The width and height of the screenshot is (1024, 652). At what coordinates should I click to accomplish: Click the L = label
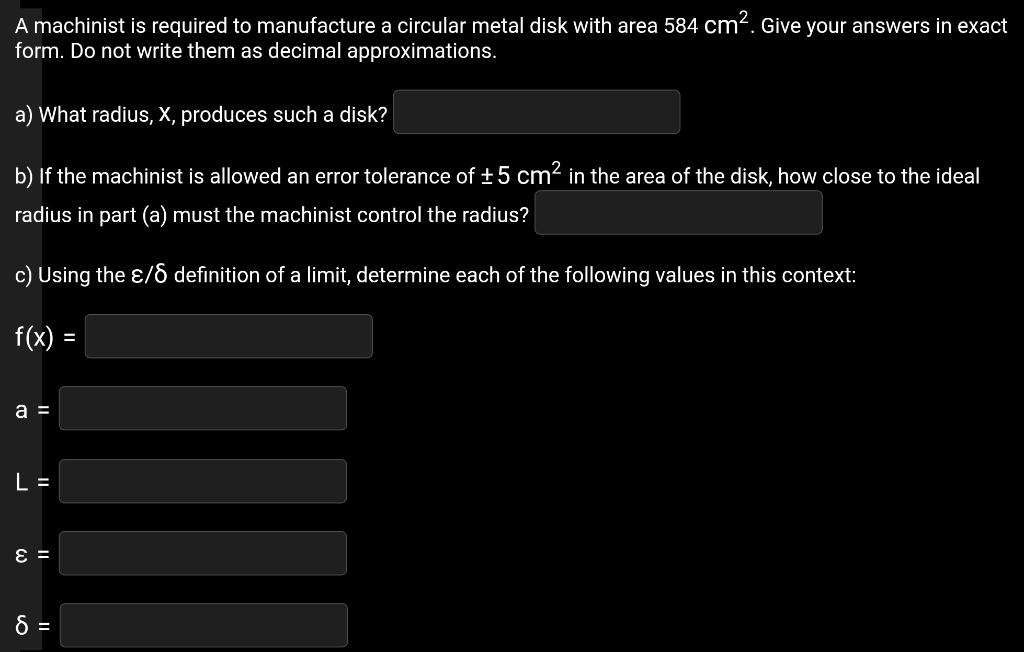point(30,481)
